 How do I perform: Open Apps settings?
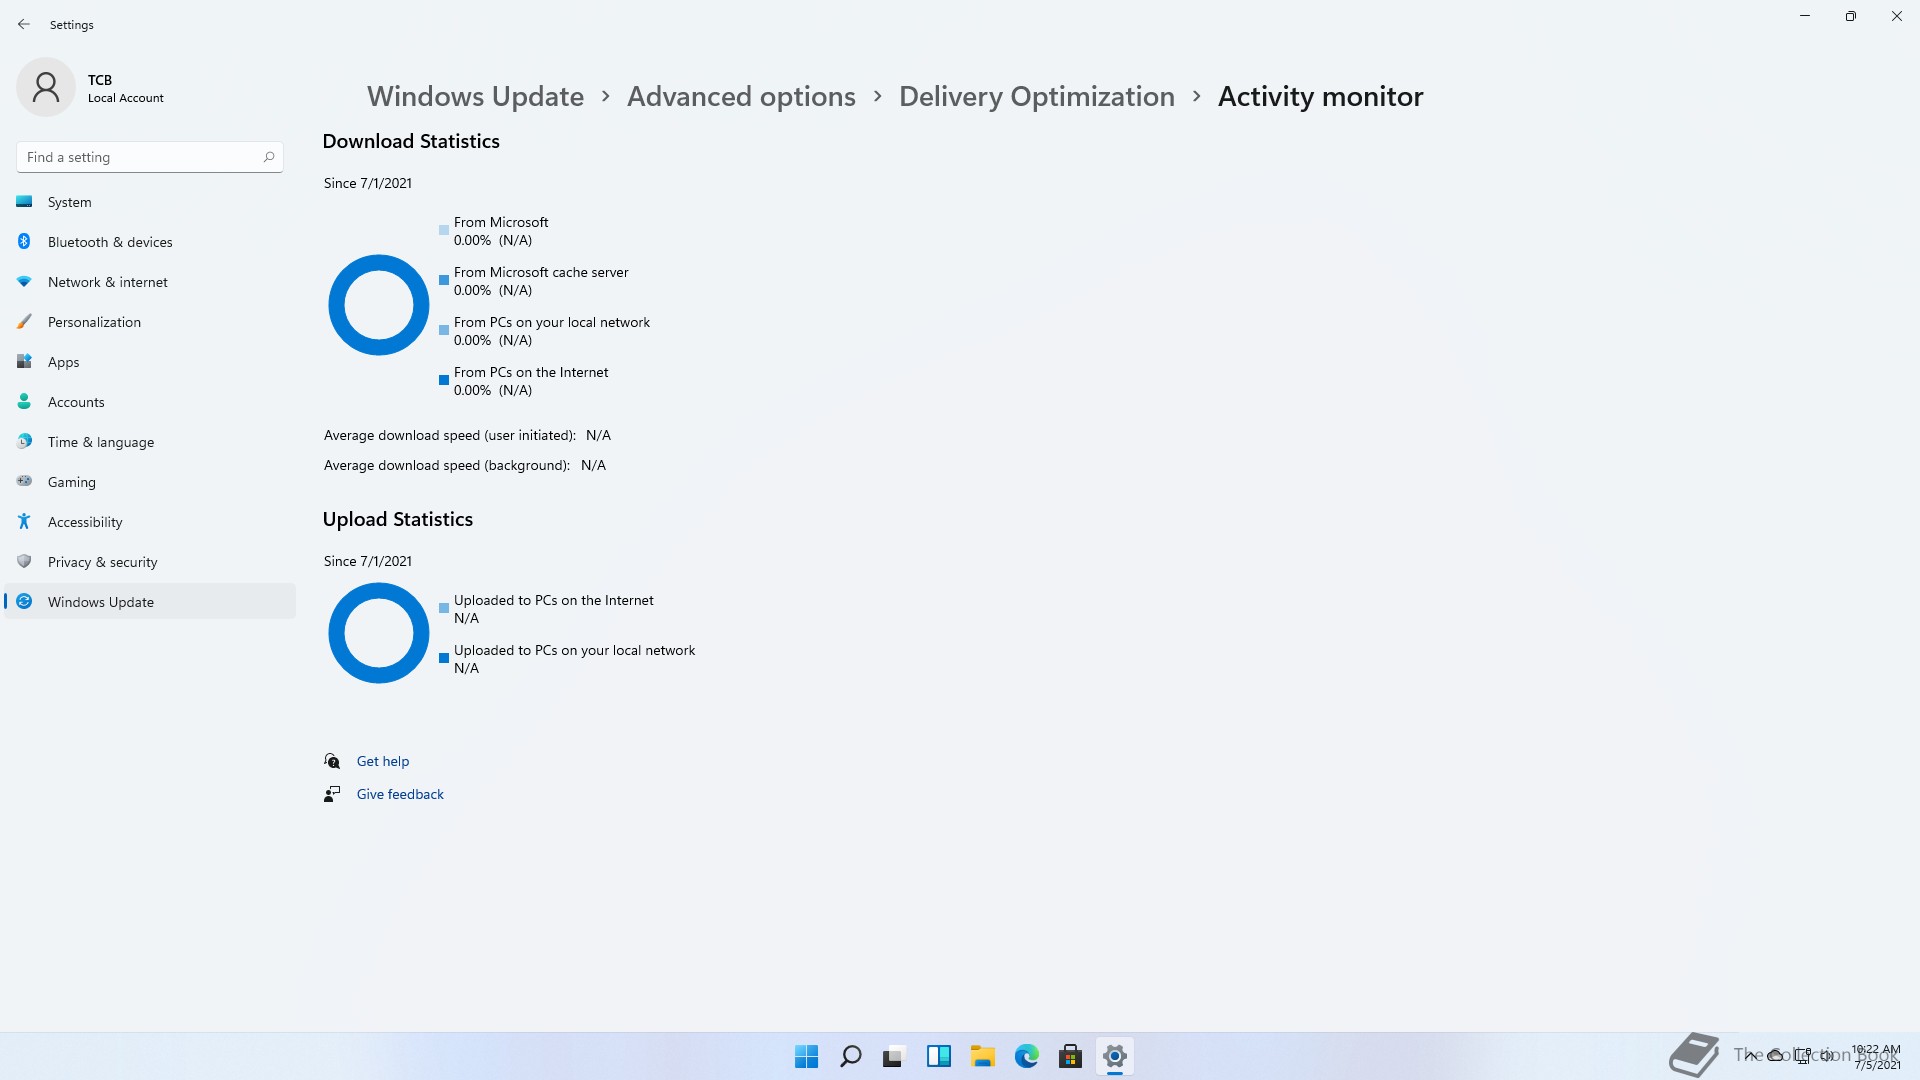150,362
